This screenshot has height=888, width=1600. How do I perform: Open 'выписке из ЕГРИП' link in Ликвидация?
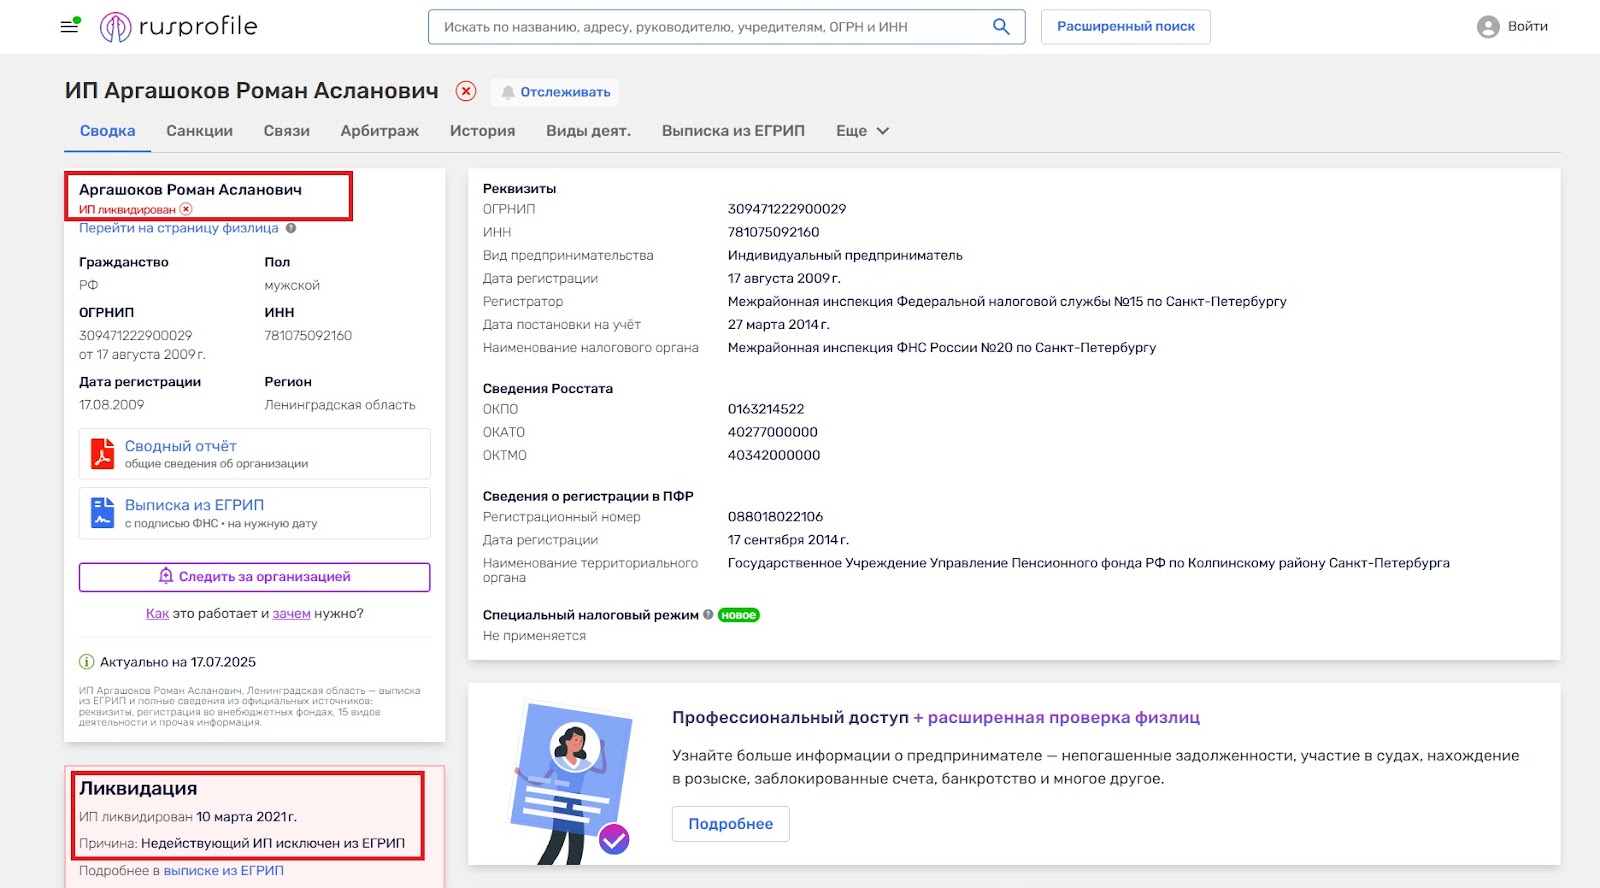(x=223, y=871)
